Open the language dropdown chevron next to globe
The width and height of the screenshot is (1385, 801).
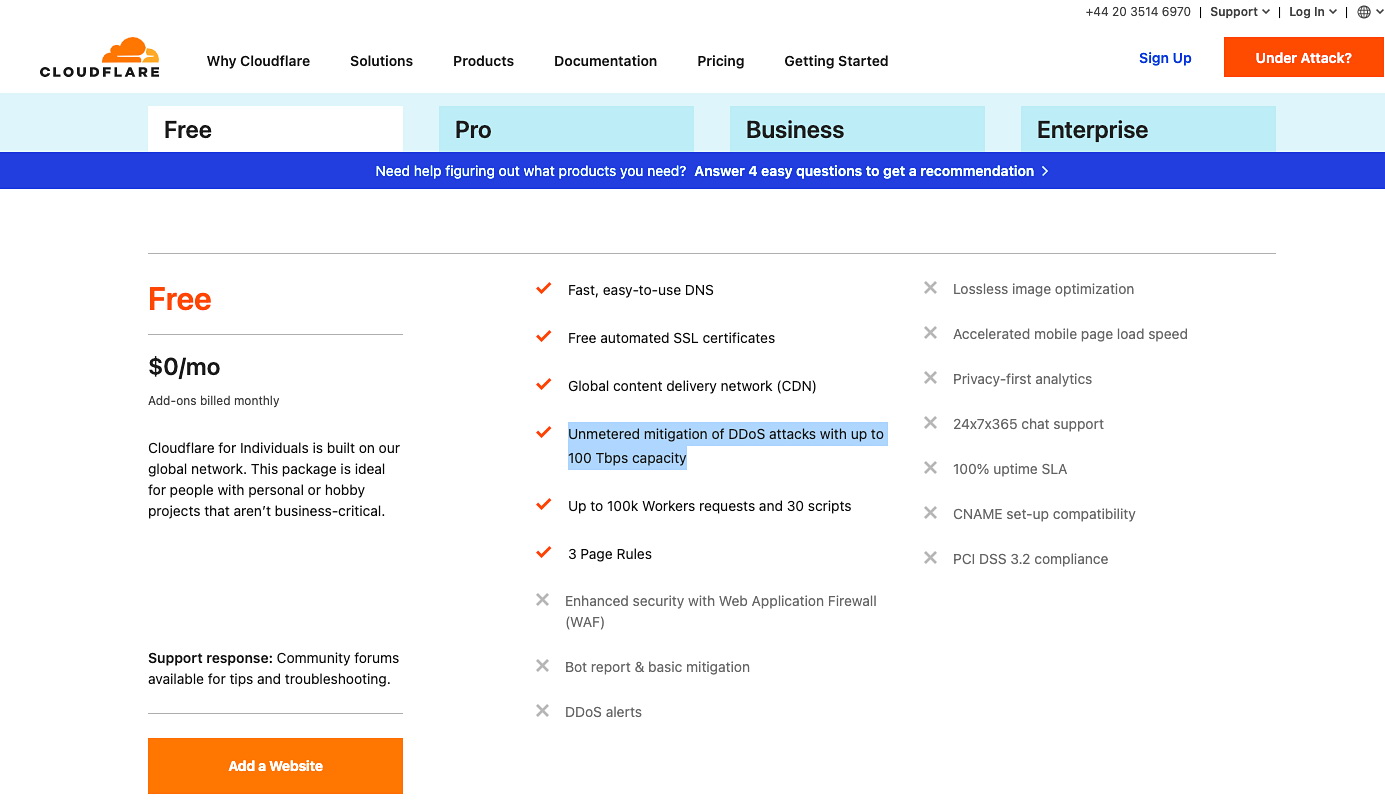tap(1378, 12)
